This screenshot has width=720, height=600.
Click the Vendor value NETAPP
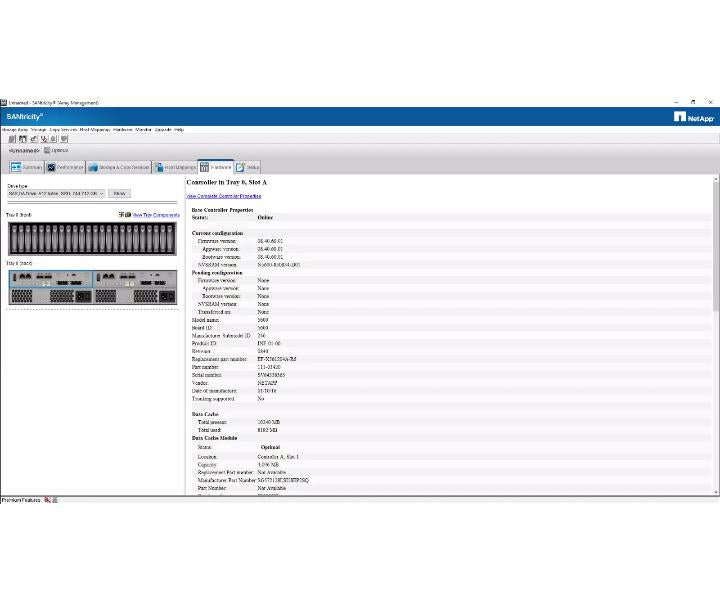(x=267, y=383)
